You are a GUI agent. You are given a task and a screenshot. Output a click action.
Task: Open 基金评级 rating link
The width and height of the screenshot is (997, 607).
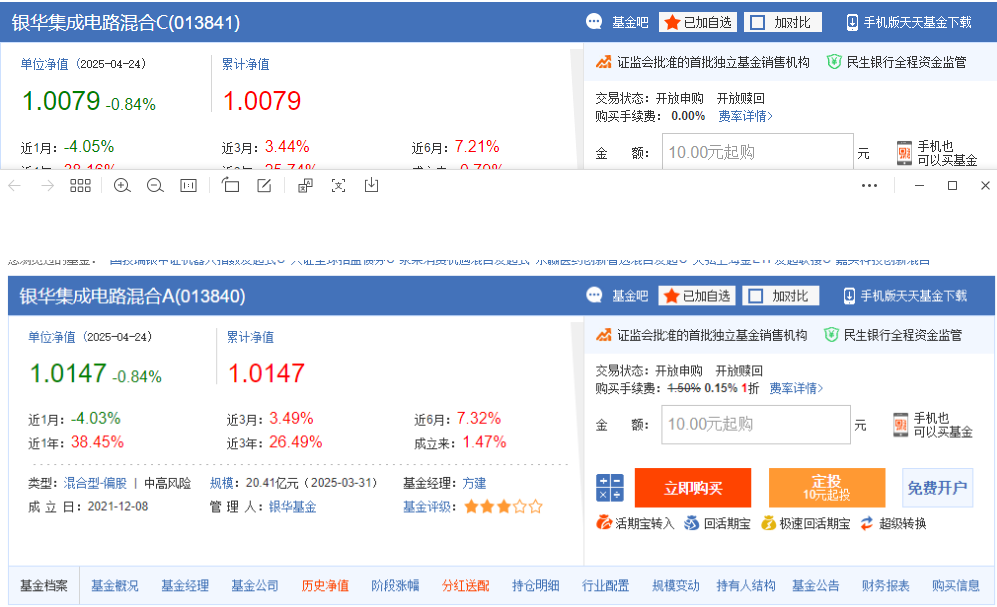click(427, 507)
